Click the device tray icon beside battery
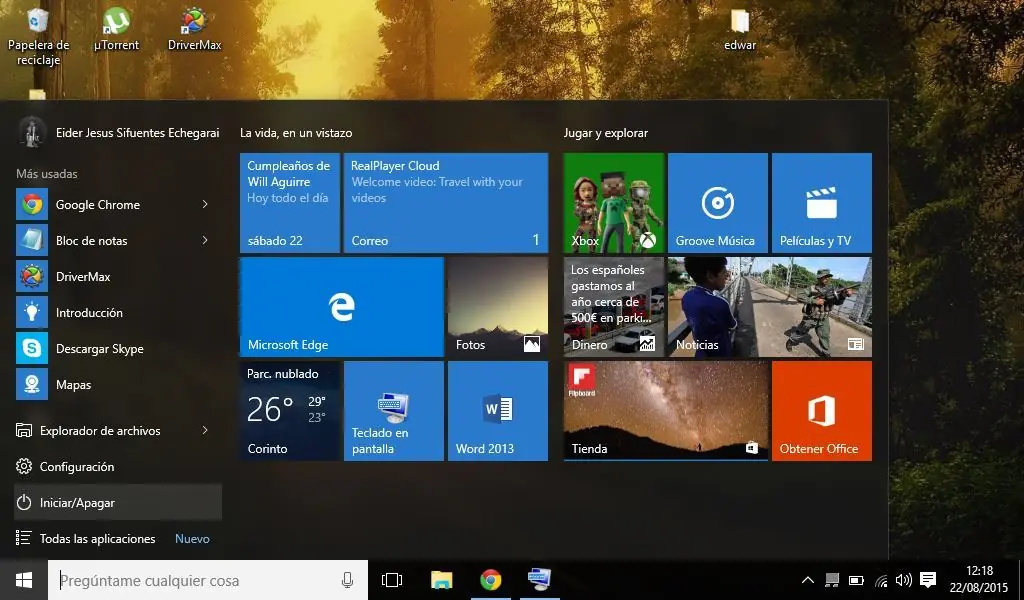Image resolution: width=1024 pixels, height=600 pixels. click(x=832, y=580)
